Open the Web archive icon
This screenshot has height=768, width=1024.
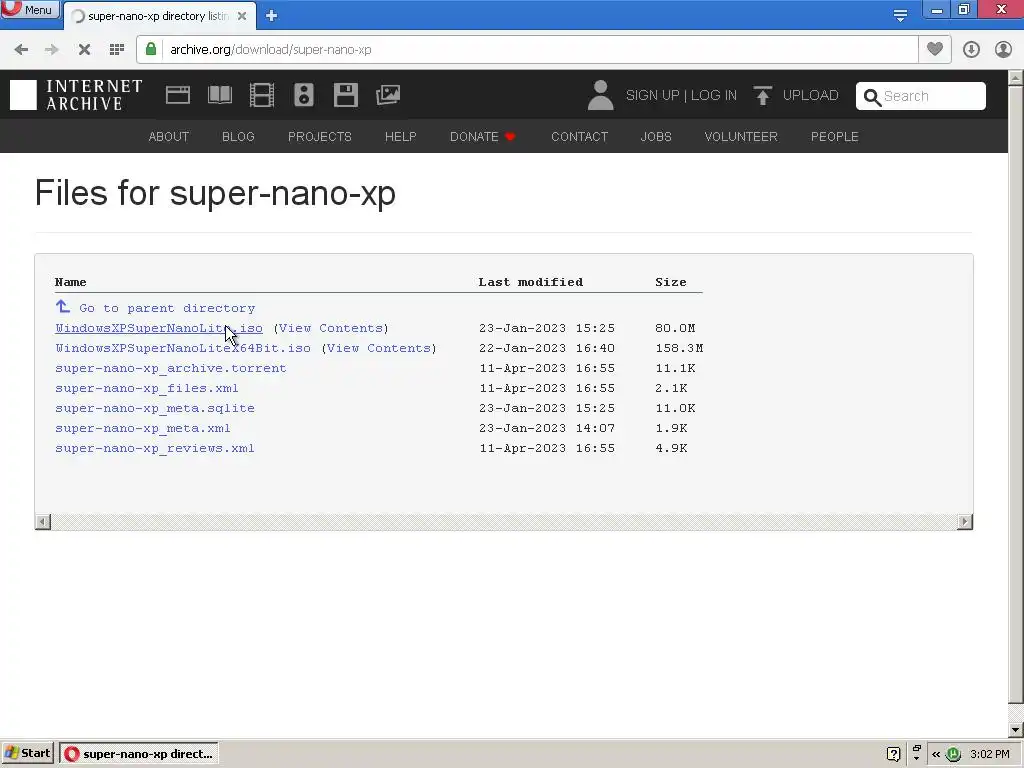coord(178,95)
